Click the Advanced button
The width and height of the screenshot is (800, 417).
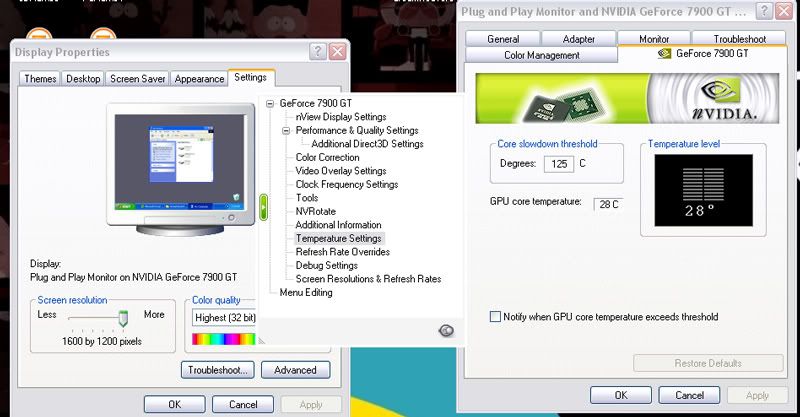tap(295, 370)
